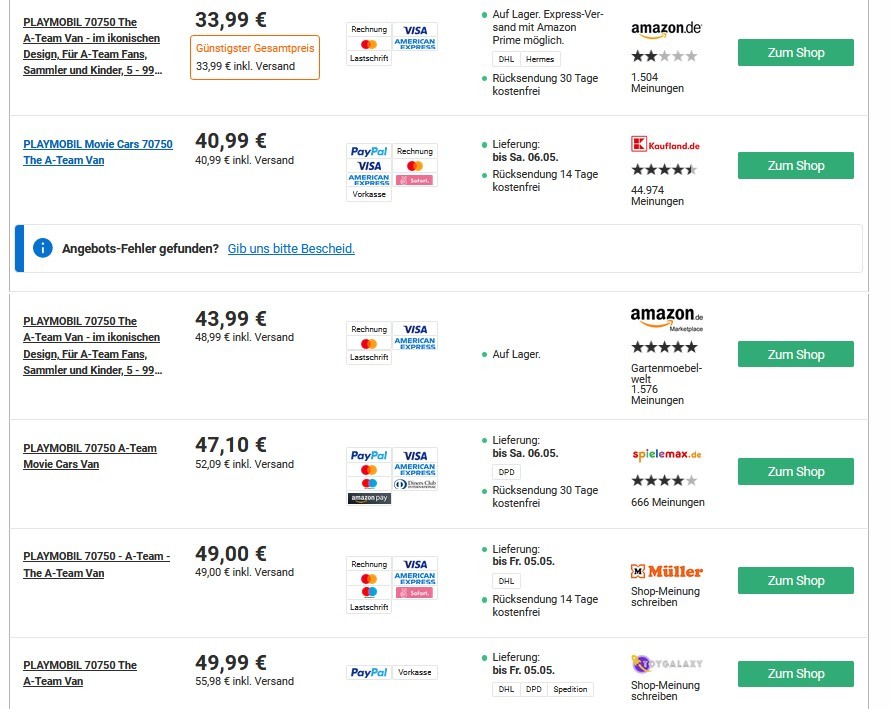Click 'Shop-Meinung schreiben' under Müller
Image resolution: width=890 pixels, height=709 pixels.
coord(665,597)
